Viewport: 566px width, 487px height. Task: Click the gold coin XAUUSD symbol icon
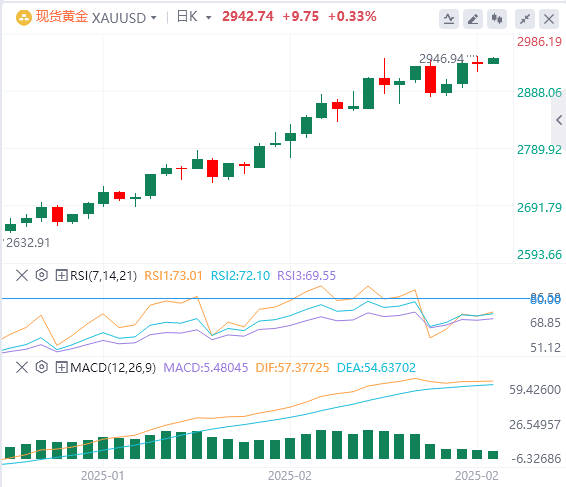24,17
